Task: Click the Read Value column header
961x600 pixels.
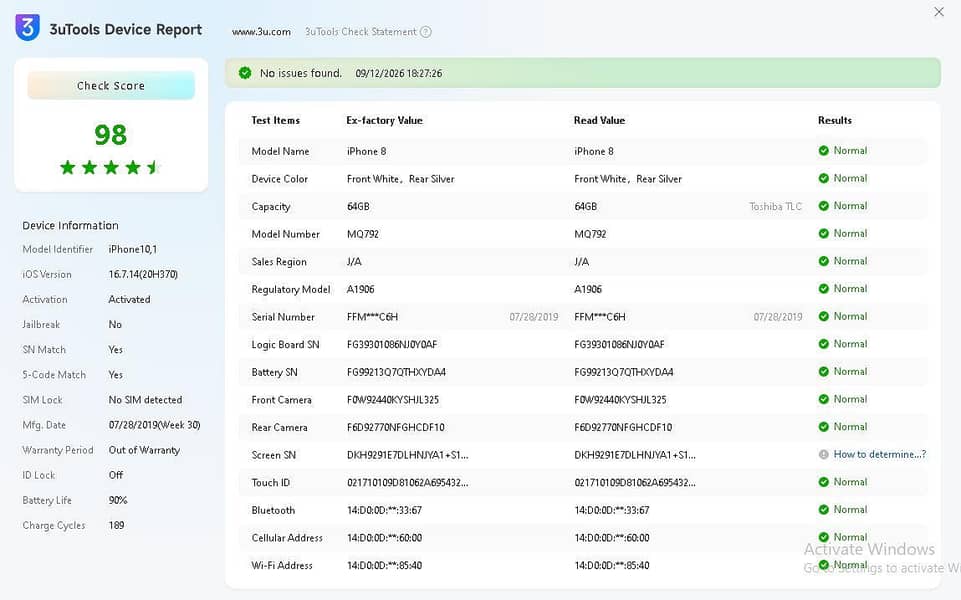Action: 599,120
